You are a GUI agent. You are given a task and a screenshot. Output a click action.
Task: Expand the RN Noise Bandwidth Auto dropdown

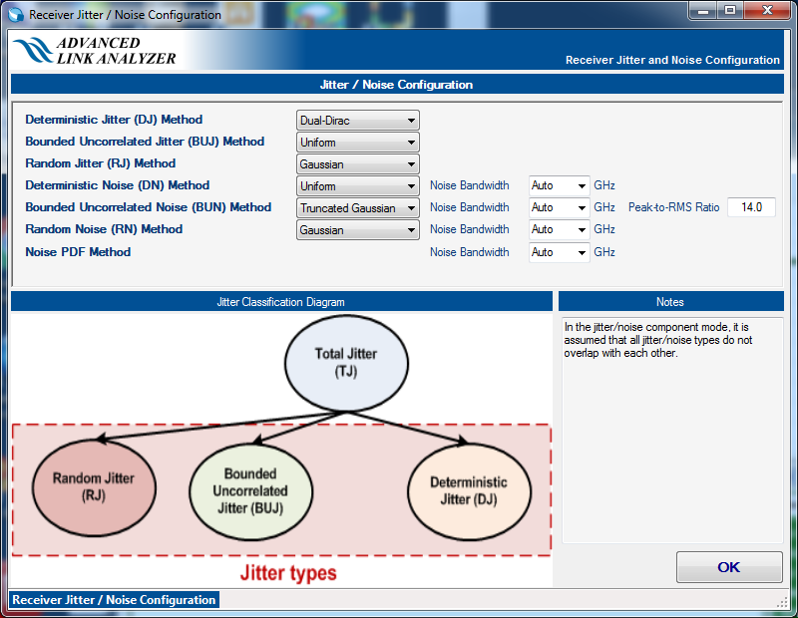click(559, 230)
